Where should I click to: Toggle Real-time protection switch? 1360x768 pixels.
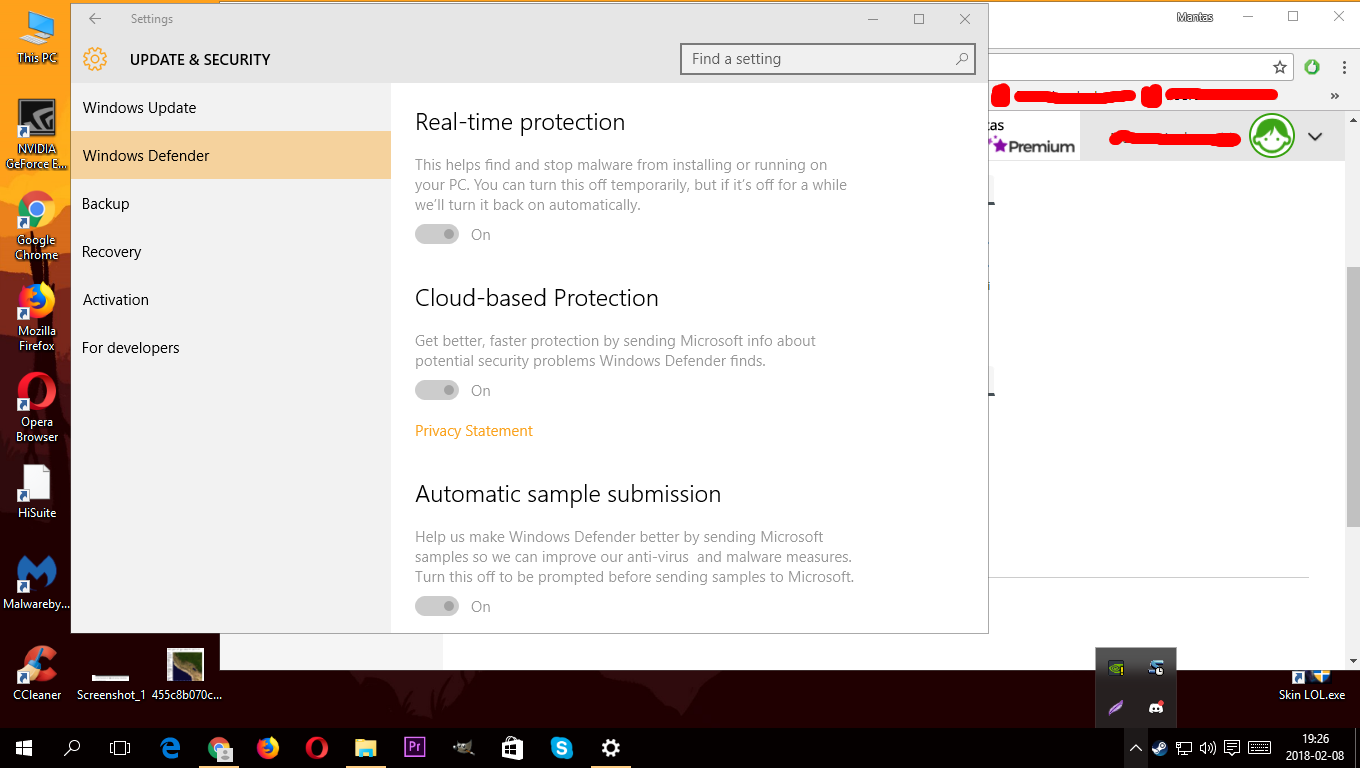point(437,234)
